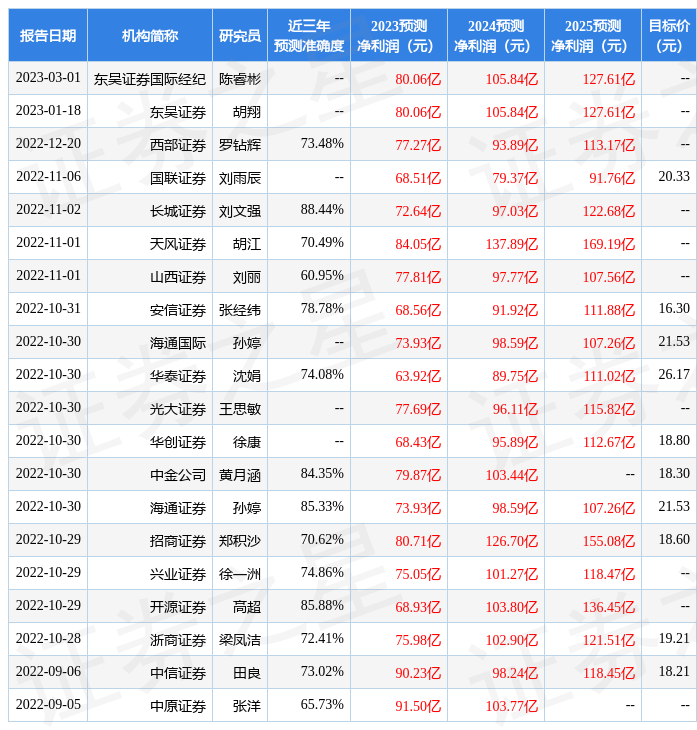Image resolution: width=697 pixels, height=730 pixels.
Task: Click 137.89亿 profit forecast
Action: 512,244
